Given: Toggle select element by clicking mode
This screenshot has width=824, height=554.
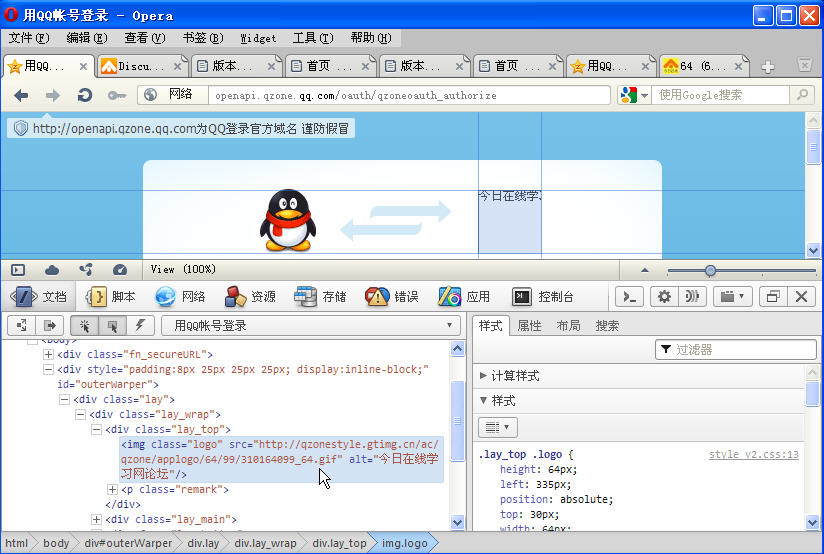Looking at the screenshot, I should [x=84, y=326].
